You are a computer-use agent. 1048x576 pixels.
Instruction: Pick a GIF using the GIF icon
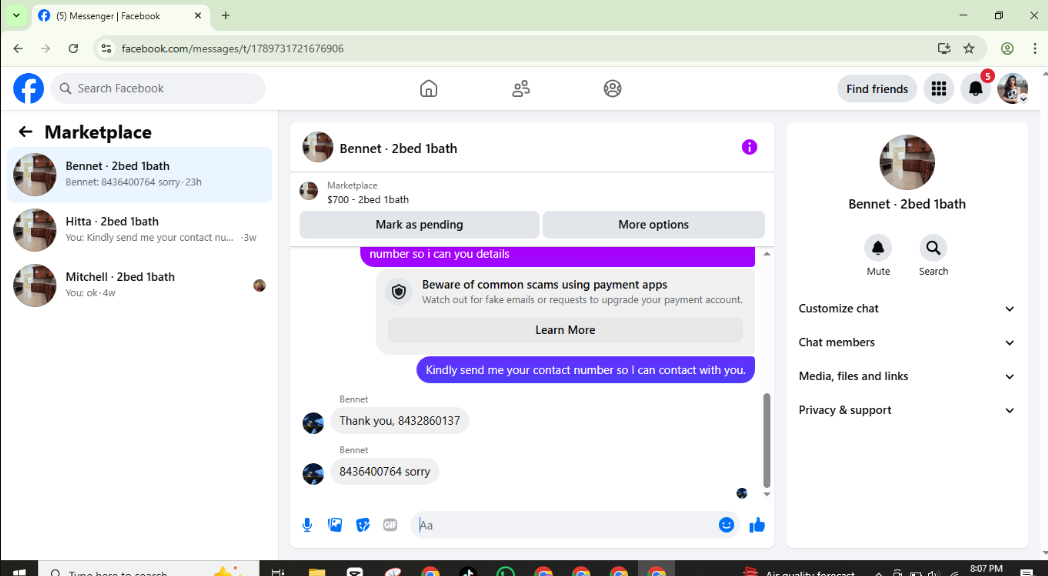(x=390, y=525)
